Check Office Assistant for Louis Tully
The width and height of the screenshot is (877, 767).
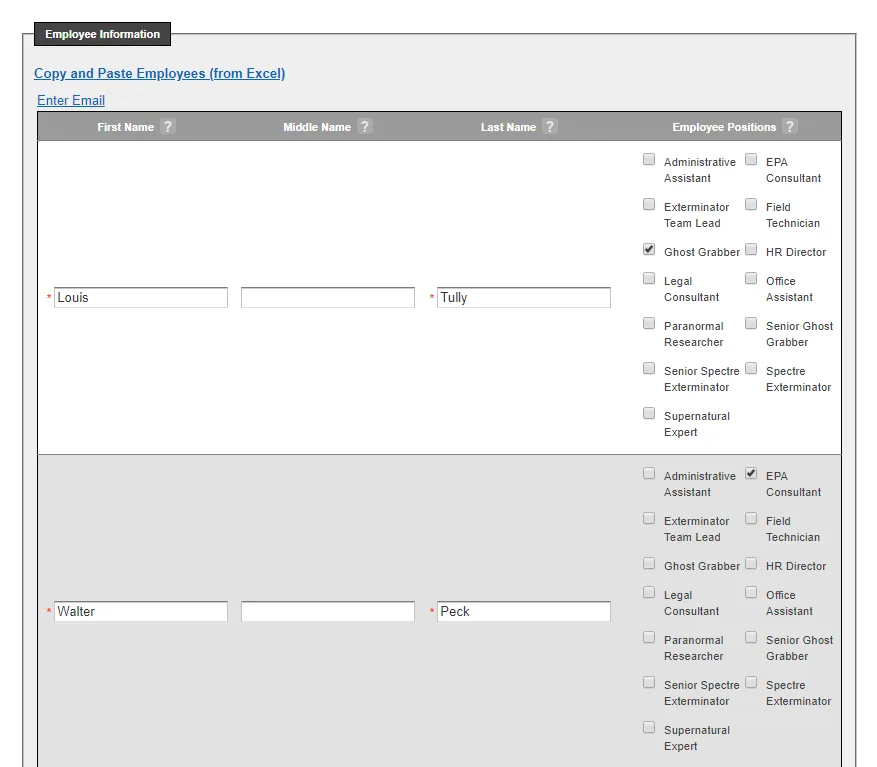[x=751, y=278]
